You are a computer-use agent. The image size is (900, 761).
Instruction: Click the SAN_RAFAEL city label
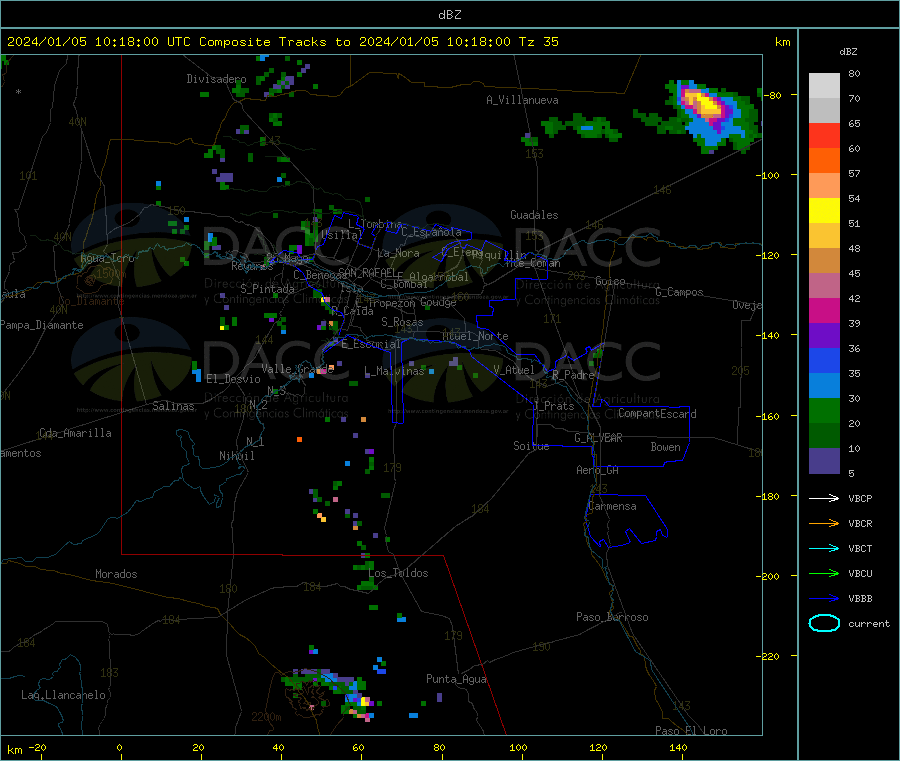(368, 272)
